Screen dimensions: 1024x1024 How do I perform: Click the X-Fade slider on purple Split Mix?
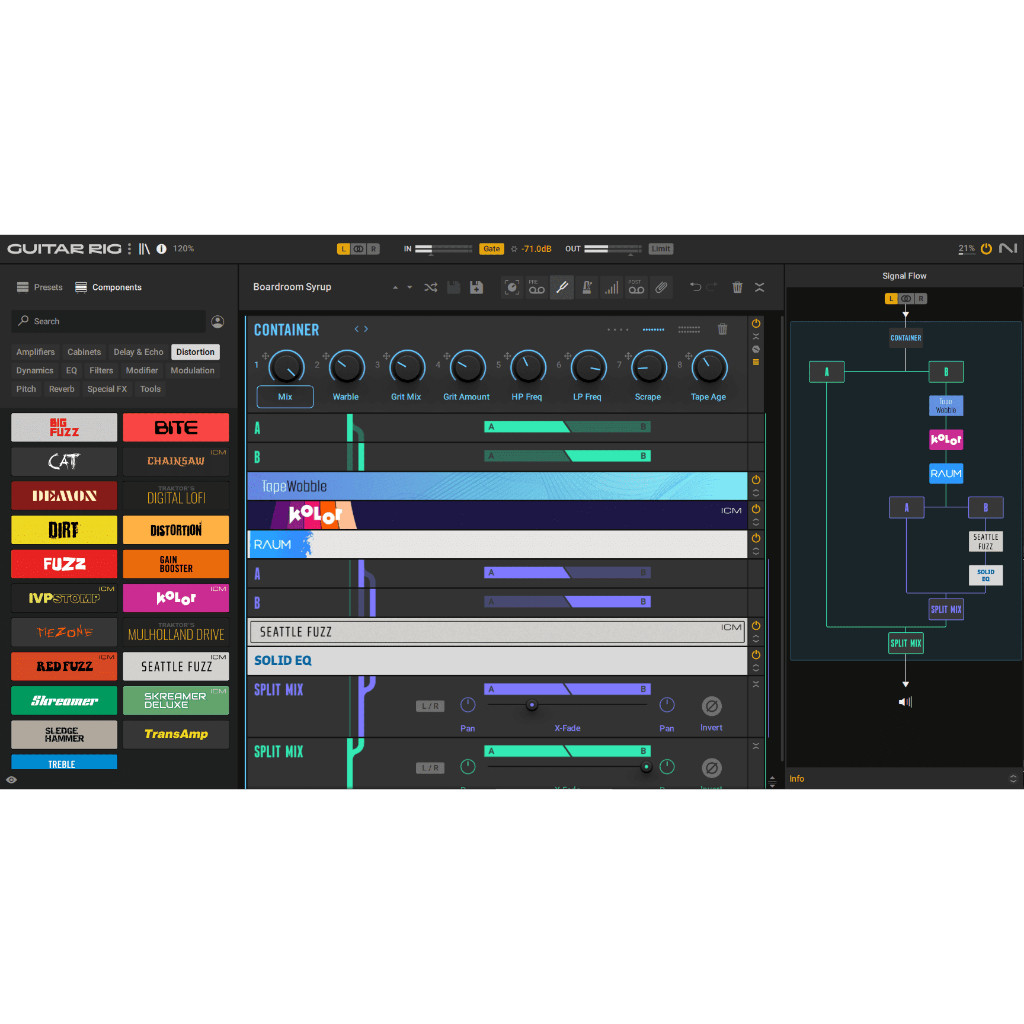pos(567,705)
